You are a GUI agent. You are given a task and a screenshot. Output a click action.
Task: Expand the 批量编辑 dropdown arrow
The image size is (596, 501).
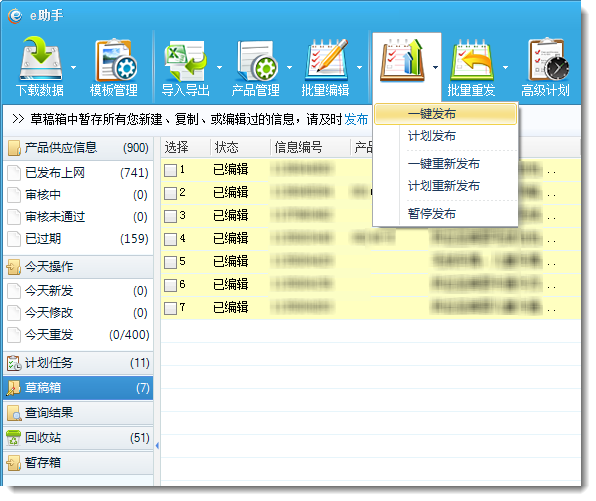(x=360, y=68)
